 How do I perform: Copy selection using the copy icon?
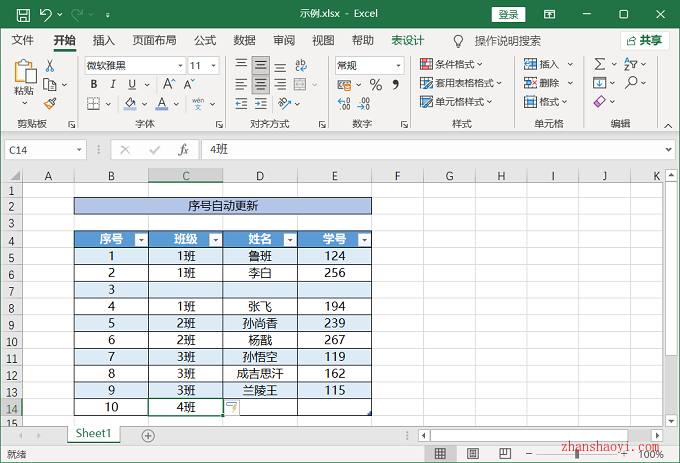50,85
